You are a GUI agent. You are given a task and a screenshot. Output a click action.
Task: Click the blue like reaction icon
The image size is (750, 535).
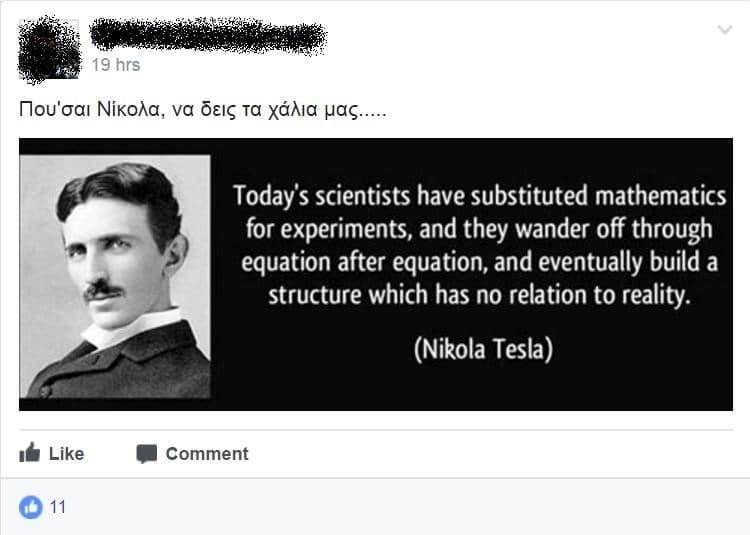(x=31, y=507)
